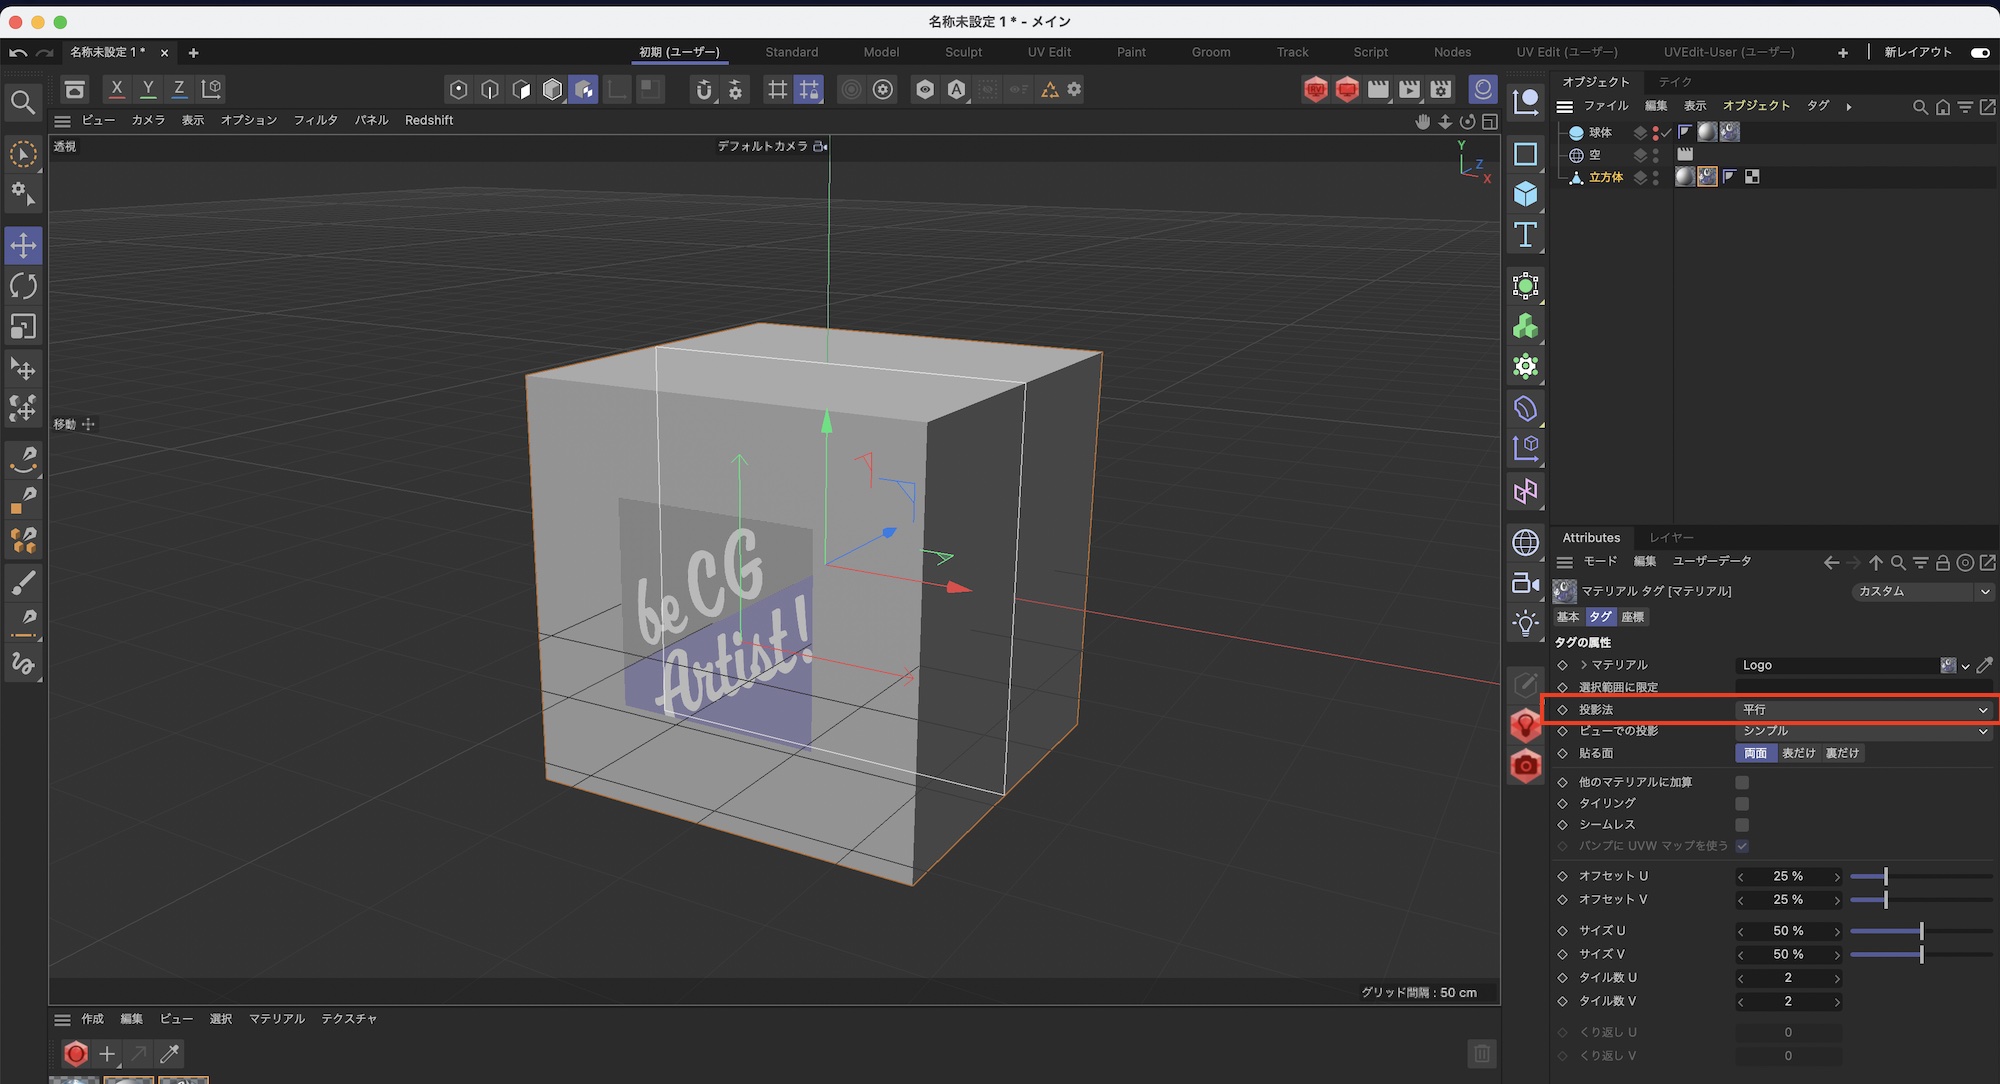Open the Light object icon
The height and width of the screenshot is (1084, 2000).
(x=1525, y=624)
